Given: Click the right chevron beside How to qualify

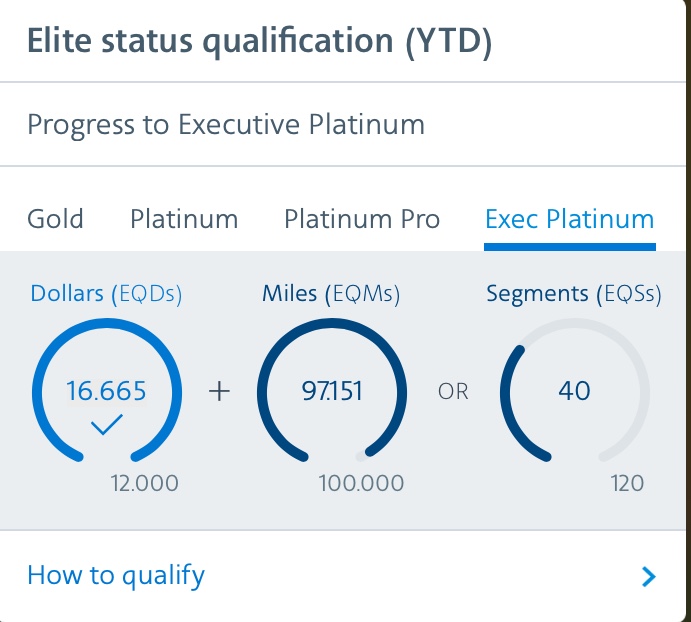Looking at the screenshot, I should (649, 576).
